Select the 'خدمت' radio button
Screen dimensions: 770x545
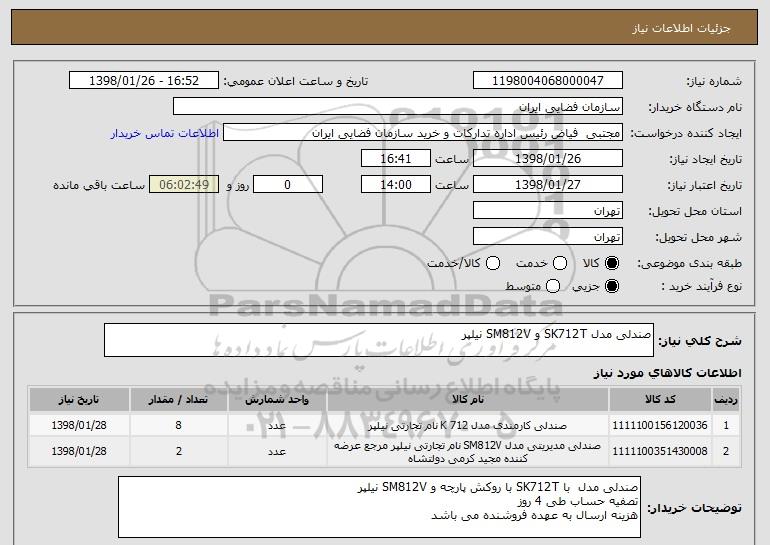tap(560, 263)
